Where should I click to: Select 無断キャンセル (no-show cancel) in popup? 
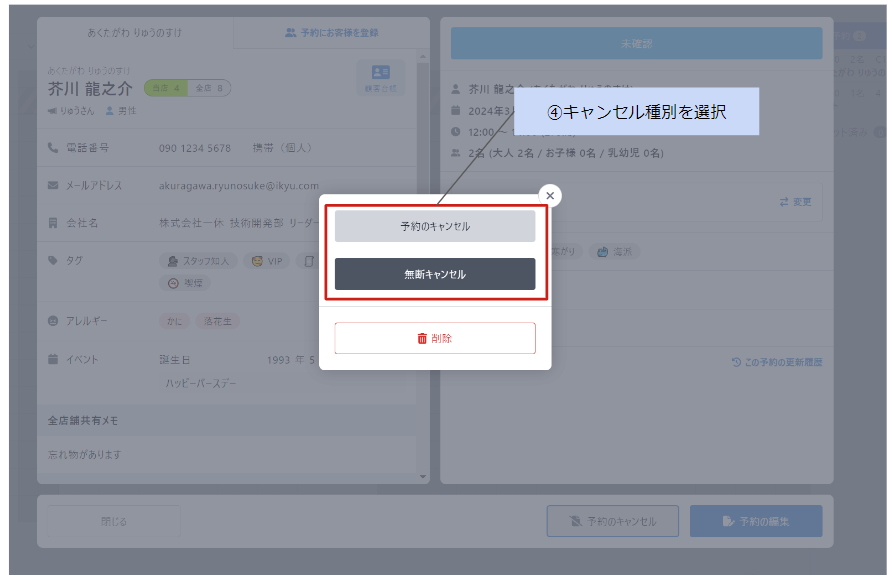coord(435,274)
